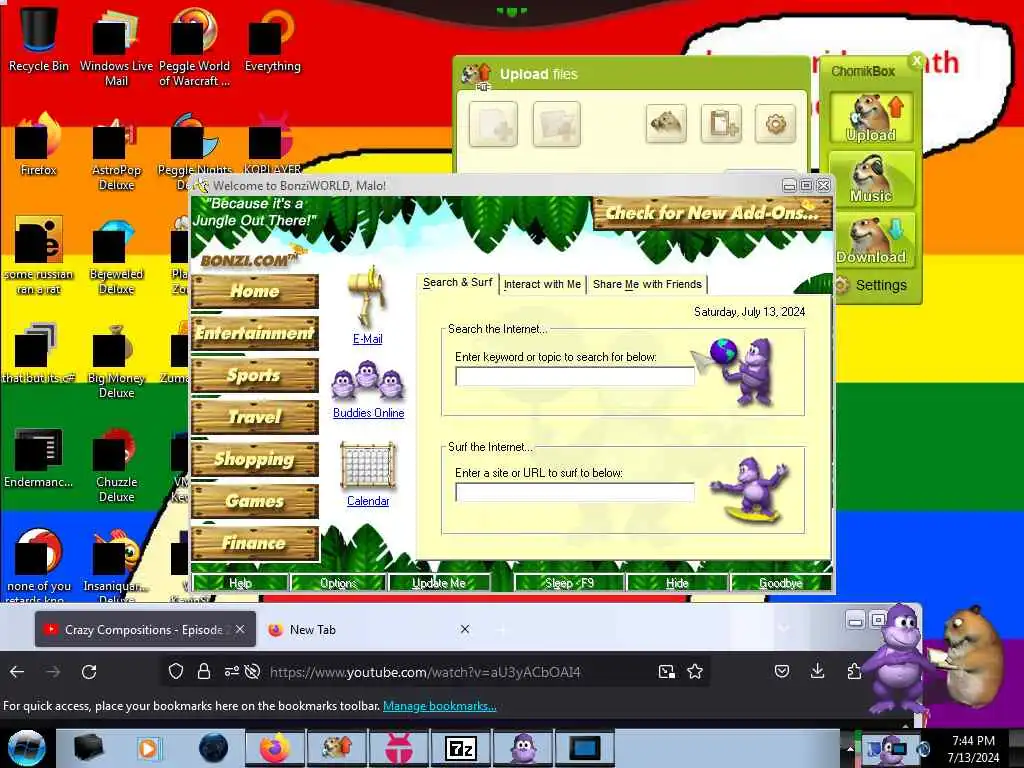Switch to the Interact with Me tab

coord(542,284)
